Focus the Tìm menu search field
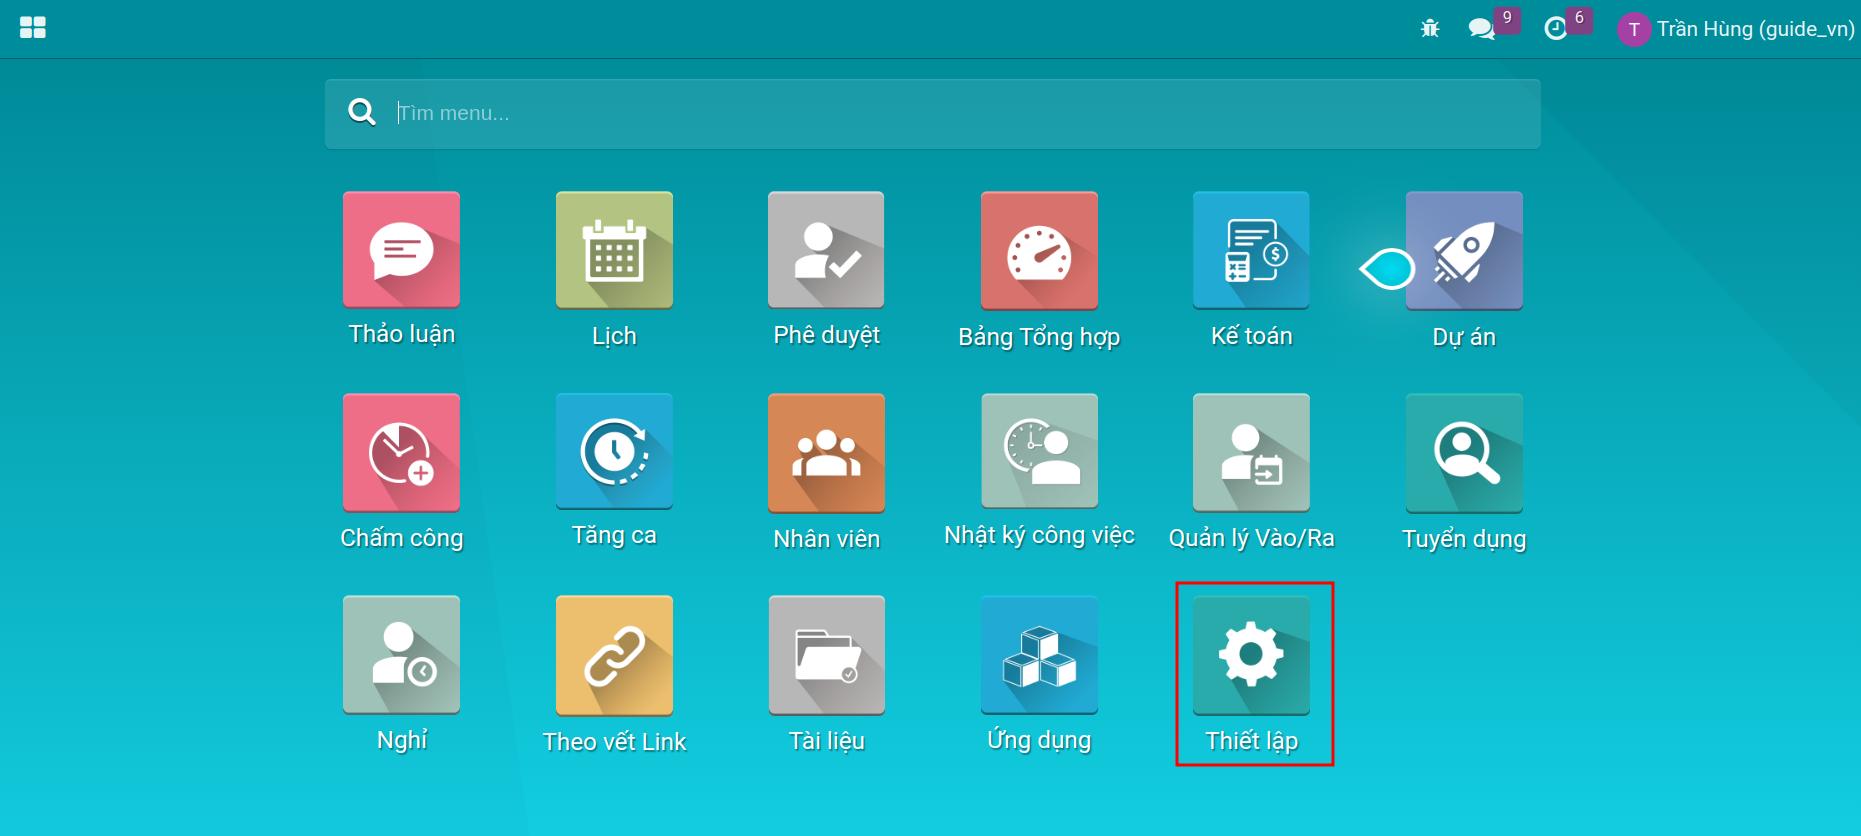This screenshot has height=836, width=1861. (x=932, y=114)
